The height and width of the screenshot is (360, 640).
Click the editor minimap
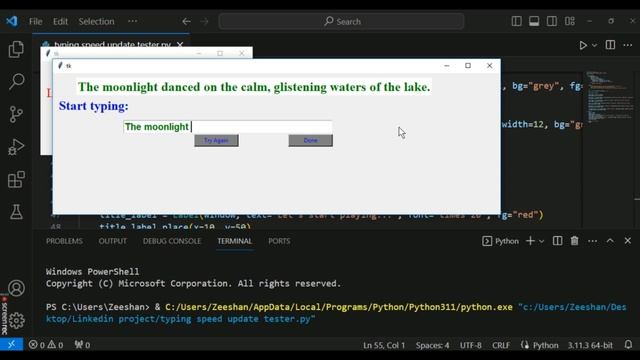(610, 98)
